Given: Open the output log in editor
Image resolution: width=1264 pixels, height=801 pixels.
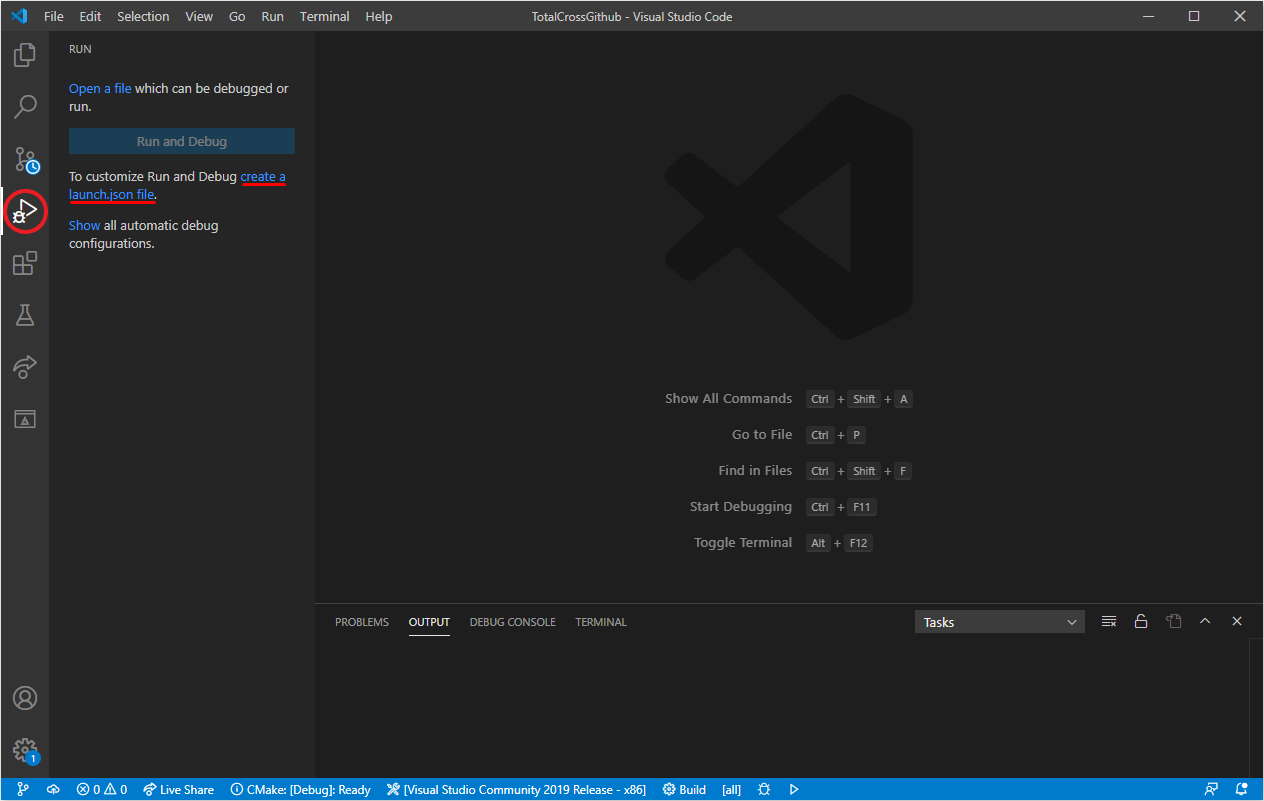Looking at the screenshot, I should (x=1173, y=621).
